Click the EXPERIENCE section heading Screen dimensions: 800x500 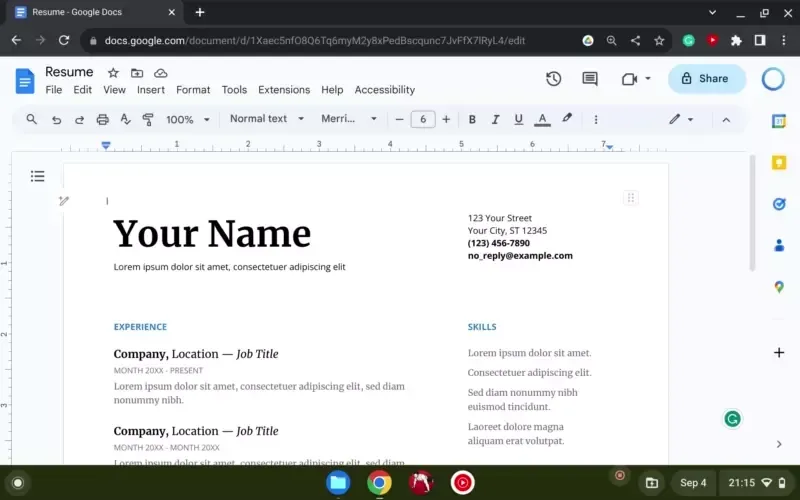pos(140,327)
